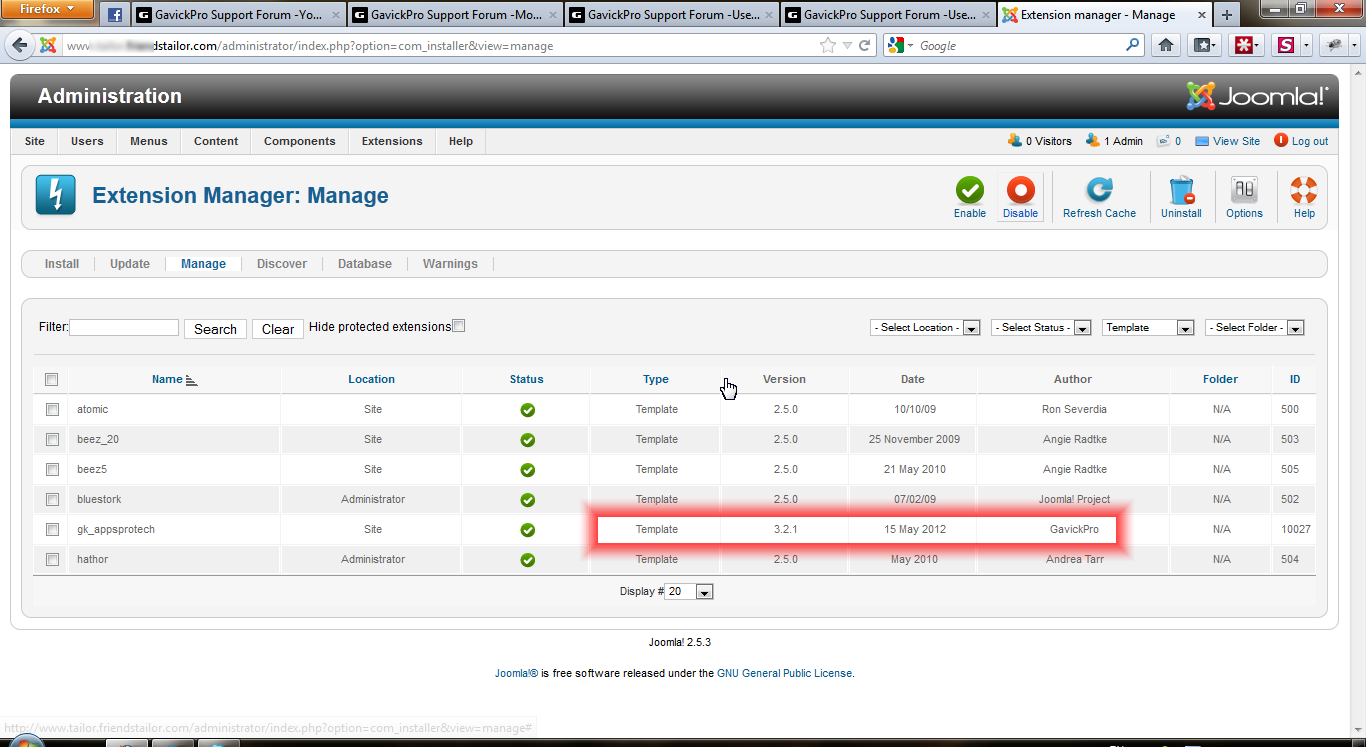Click the browser Home icon
The width and height of the screenshot is (1366, 747).
coord(1166,45)
